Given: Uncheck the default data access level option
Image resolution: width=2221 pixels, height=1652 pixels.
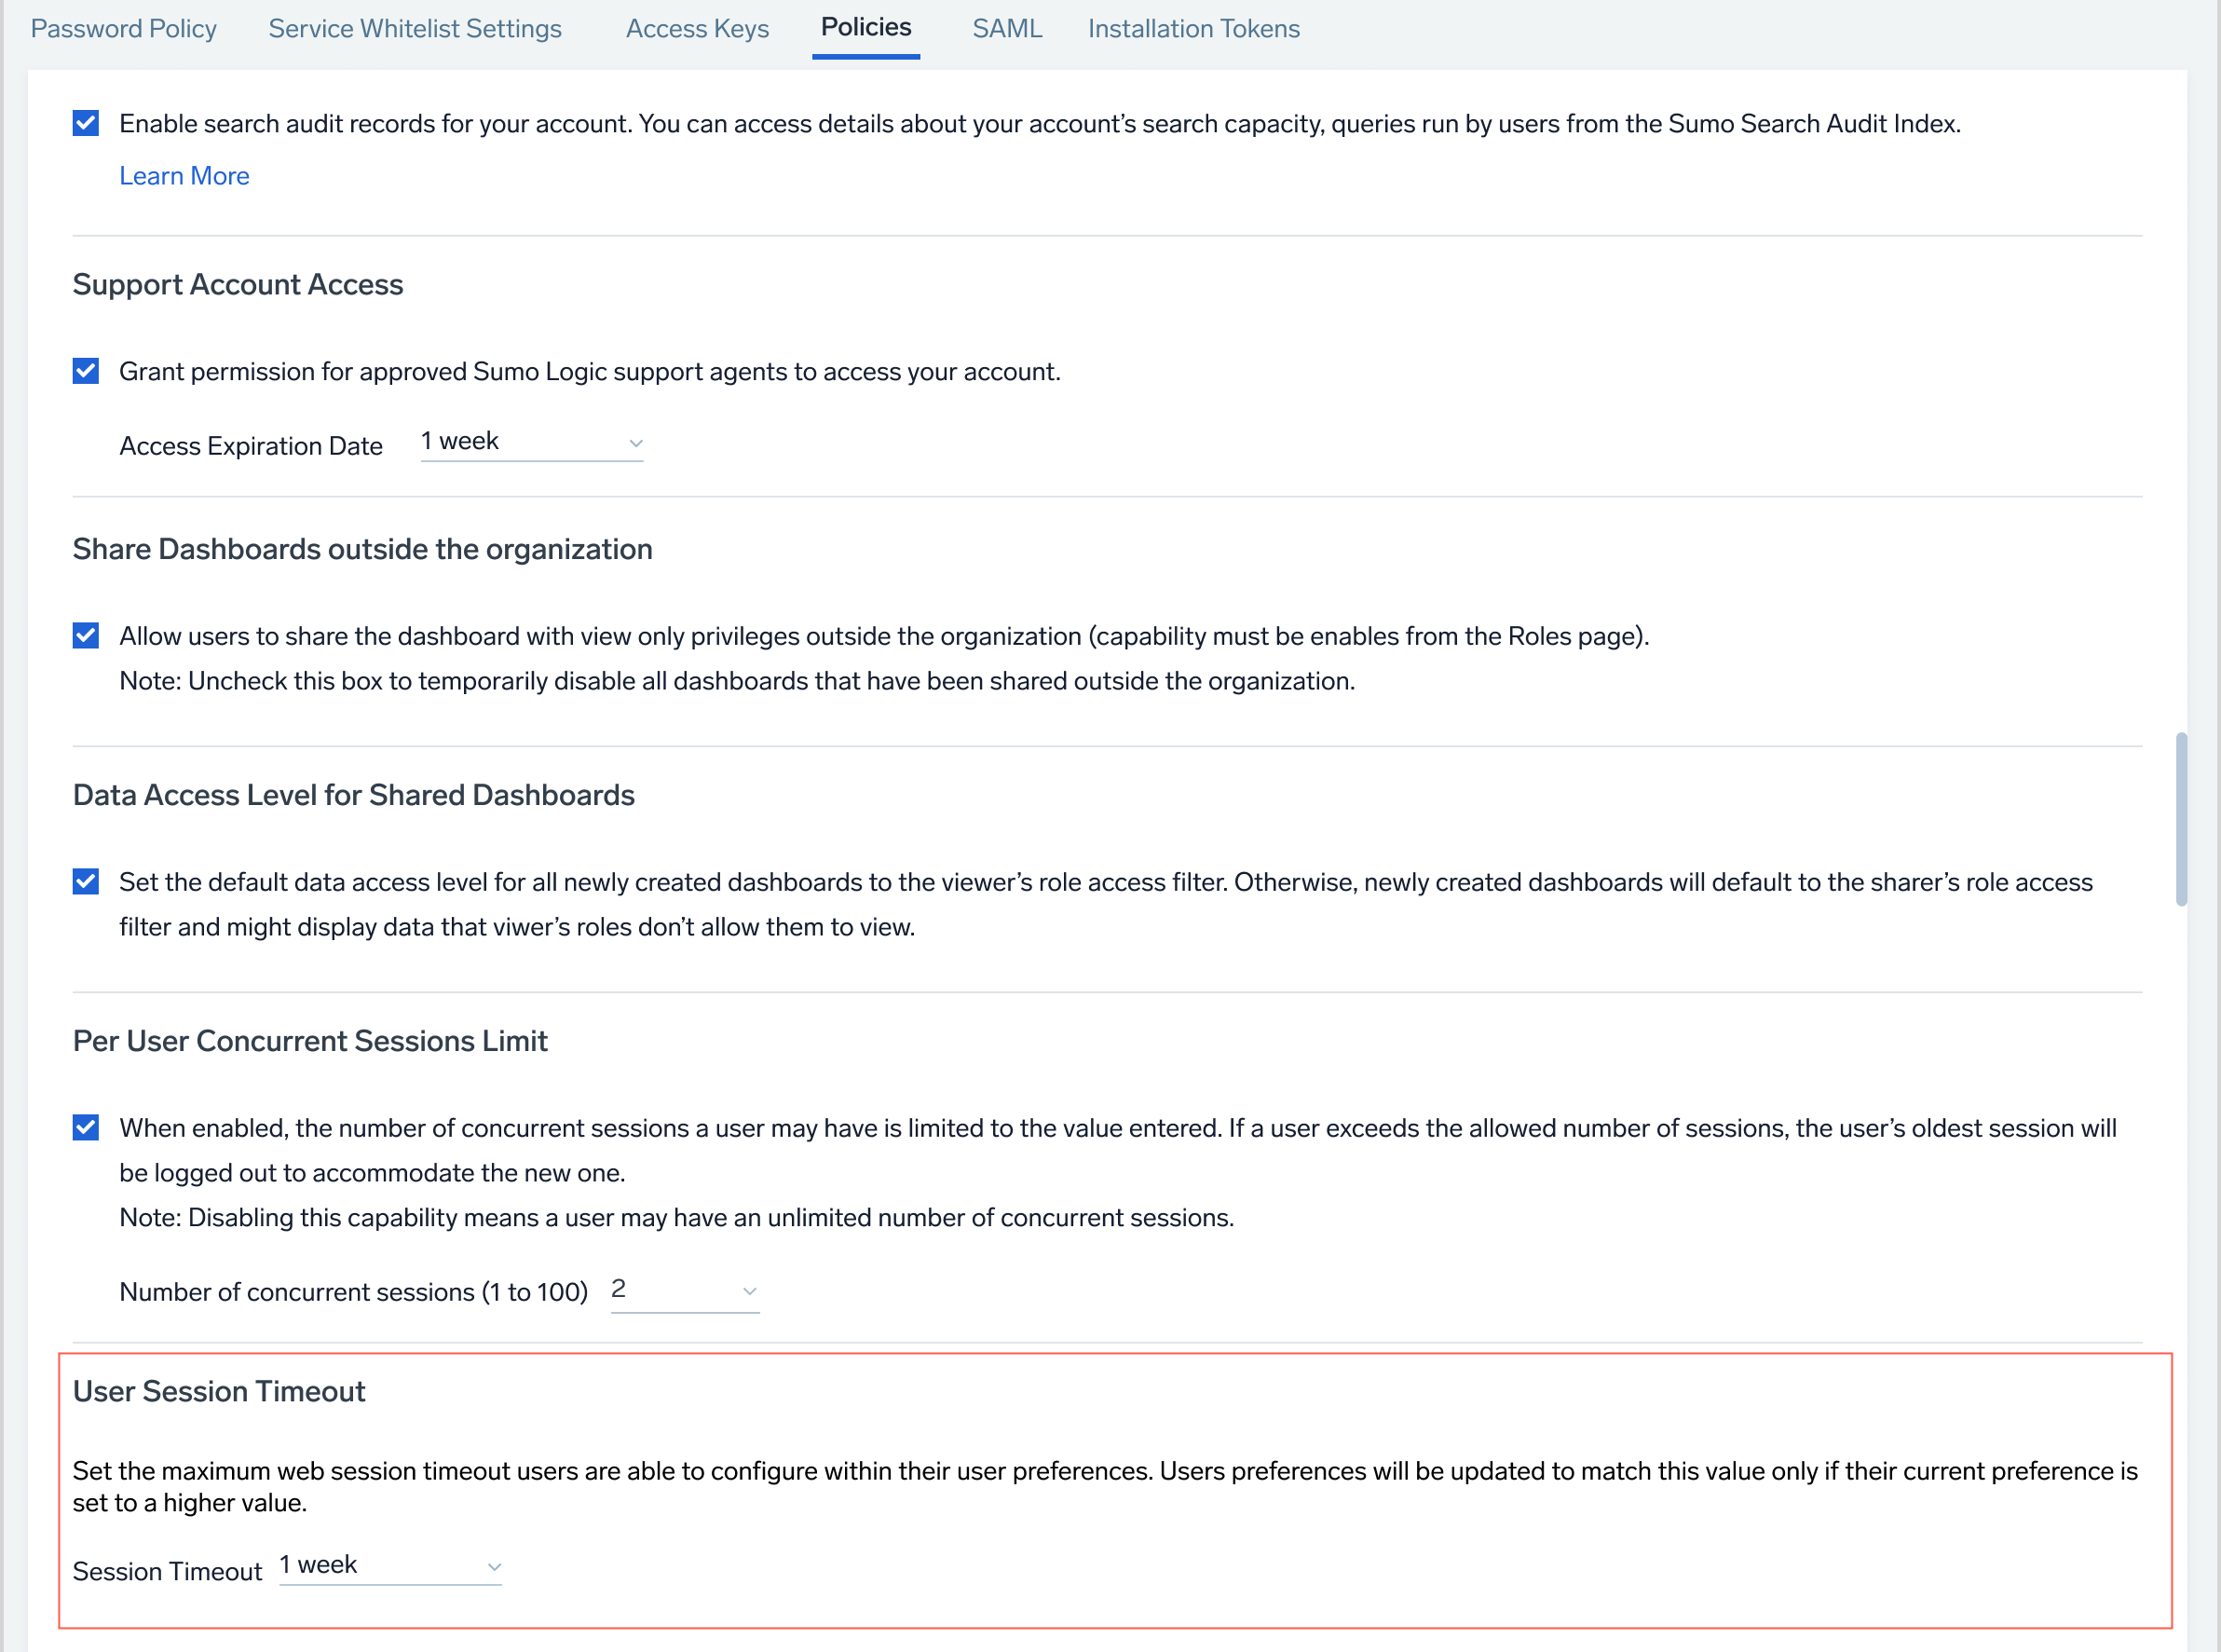Looking at the screenshot, I should tap(85, 881).
